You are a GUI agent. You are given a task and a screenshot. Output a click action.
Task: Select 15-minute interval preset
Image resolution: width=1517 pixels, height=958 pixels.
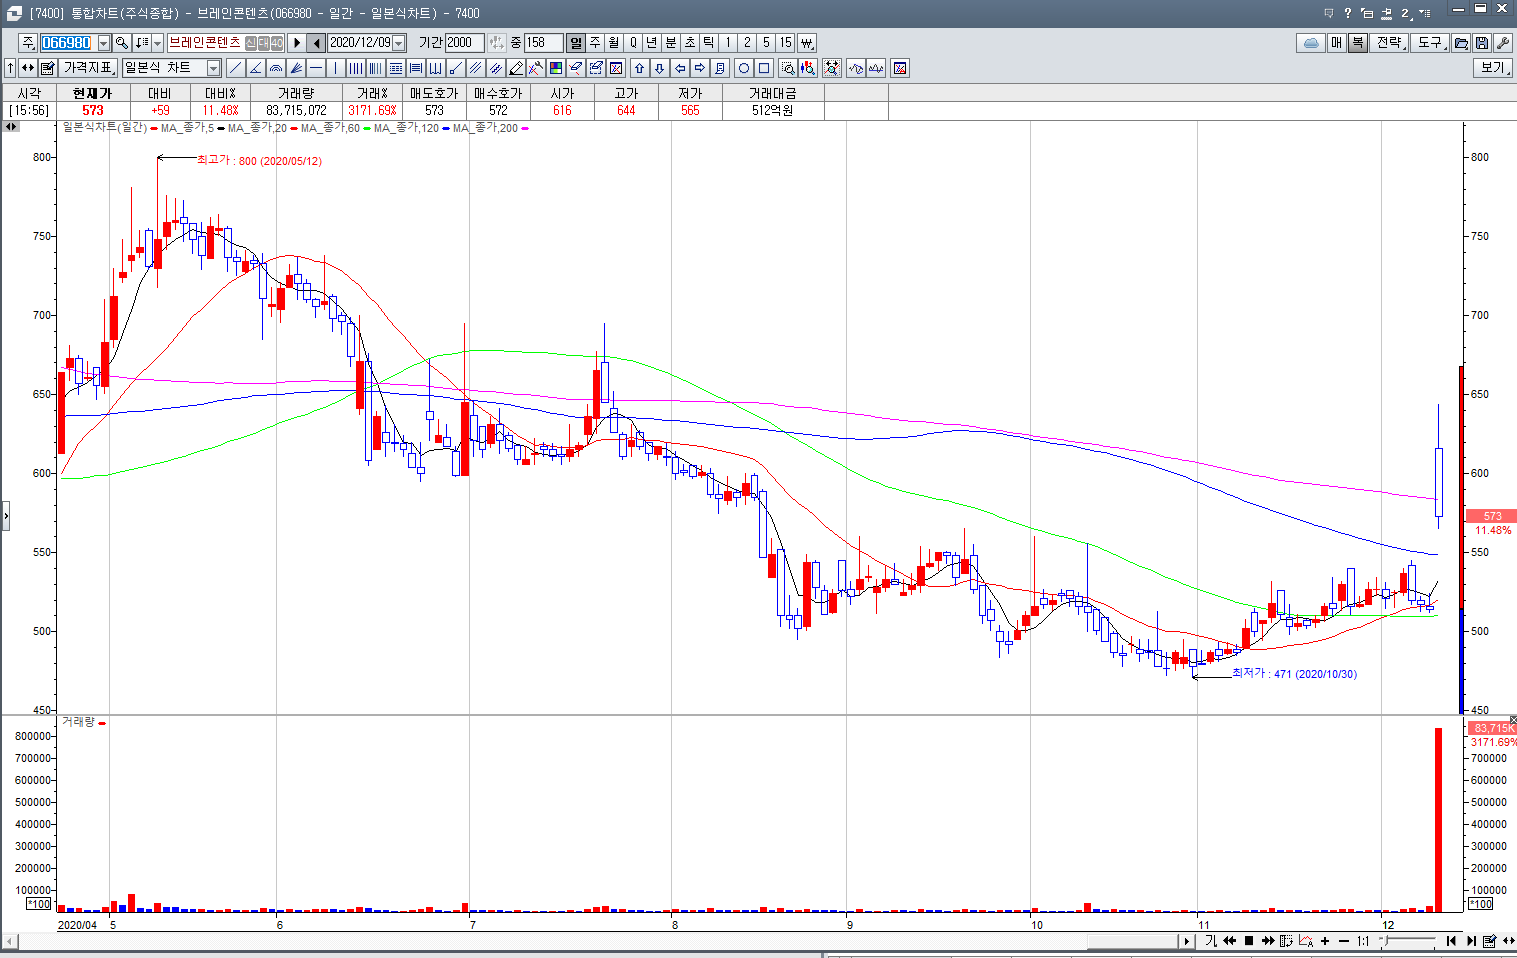[x=786, y=43]
